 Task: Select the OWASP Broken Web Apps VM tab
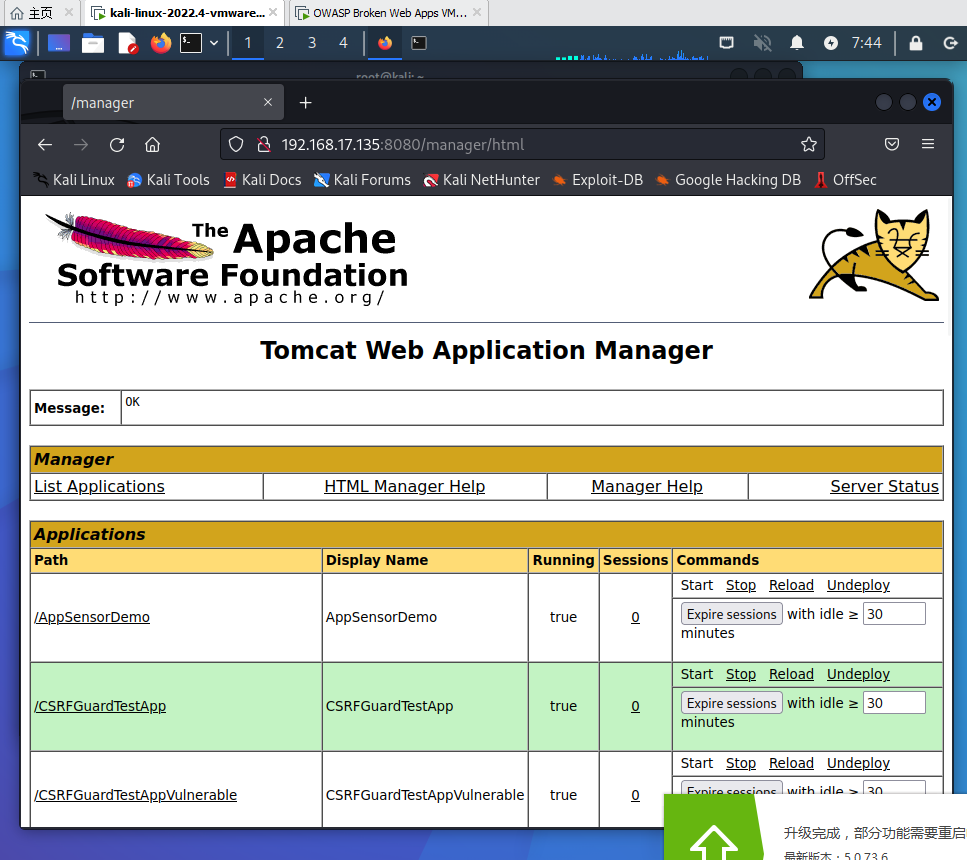388,13
